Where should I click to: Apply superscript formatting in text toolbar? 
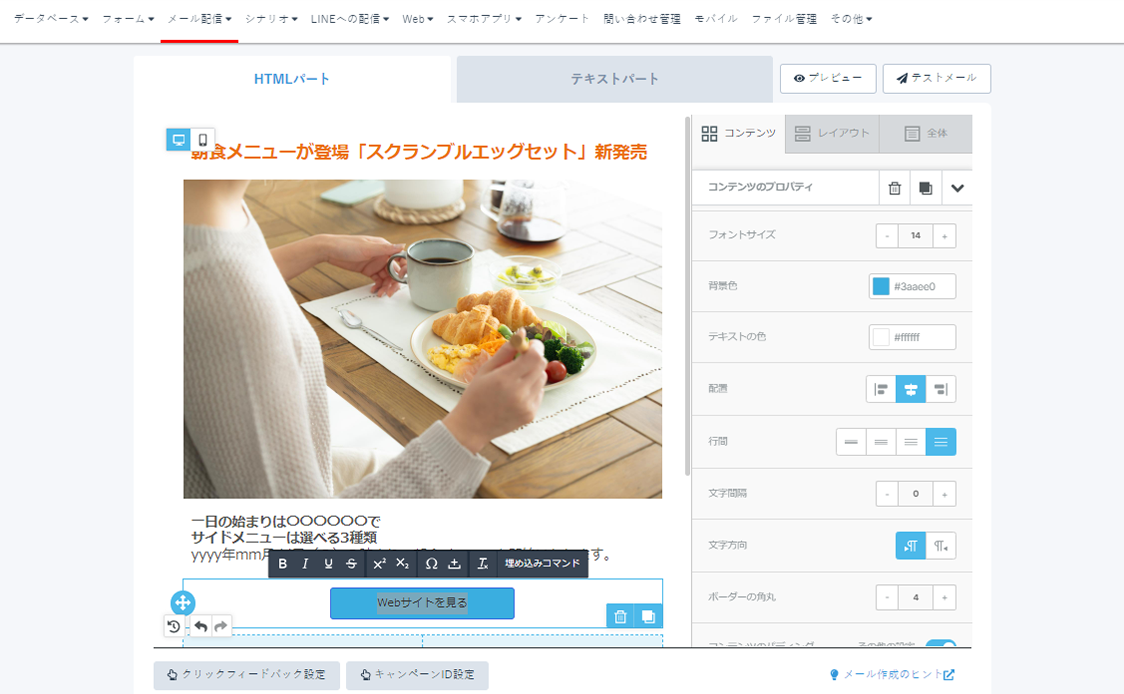click(x=379, y=564)
